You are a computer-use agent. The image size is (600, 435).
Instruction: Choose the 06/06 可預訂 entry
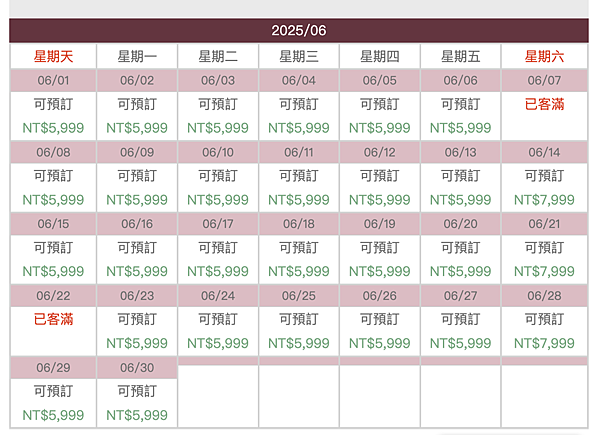click(460, 104)
